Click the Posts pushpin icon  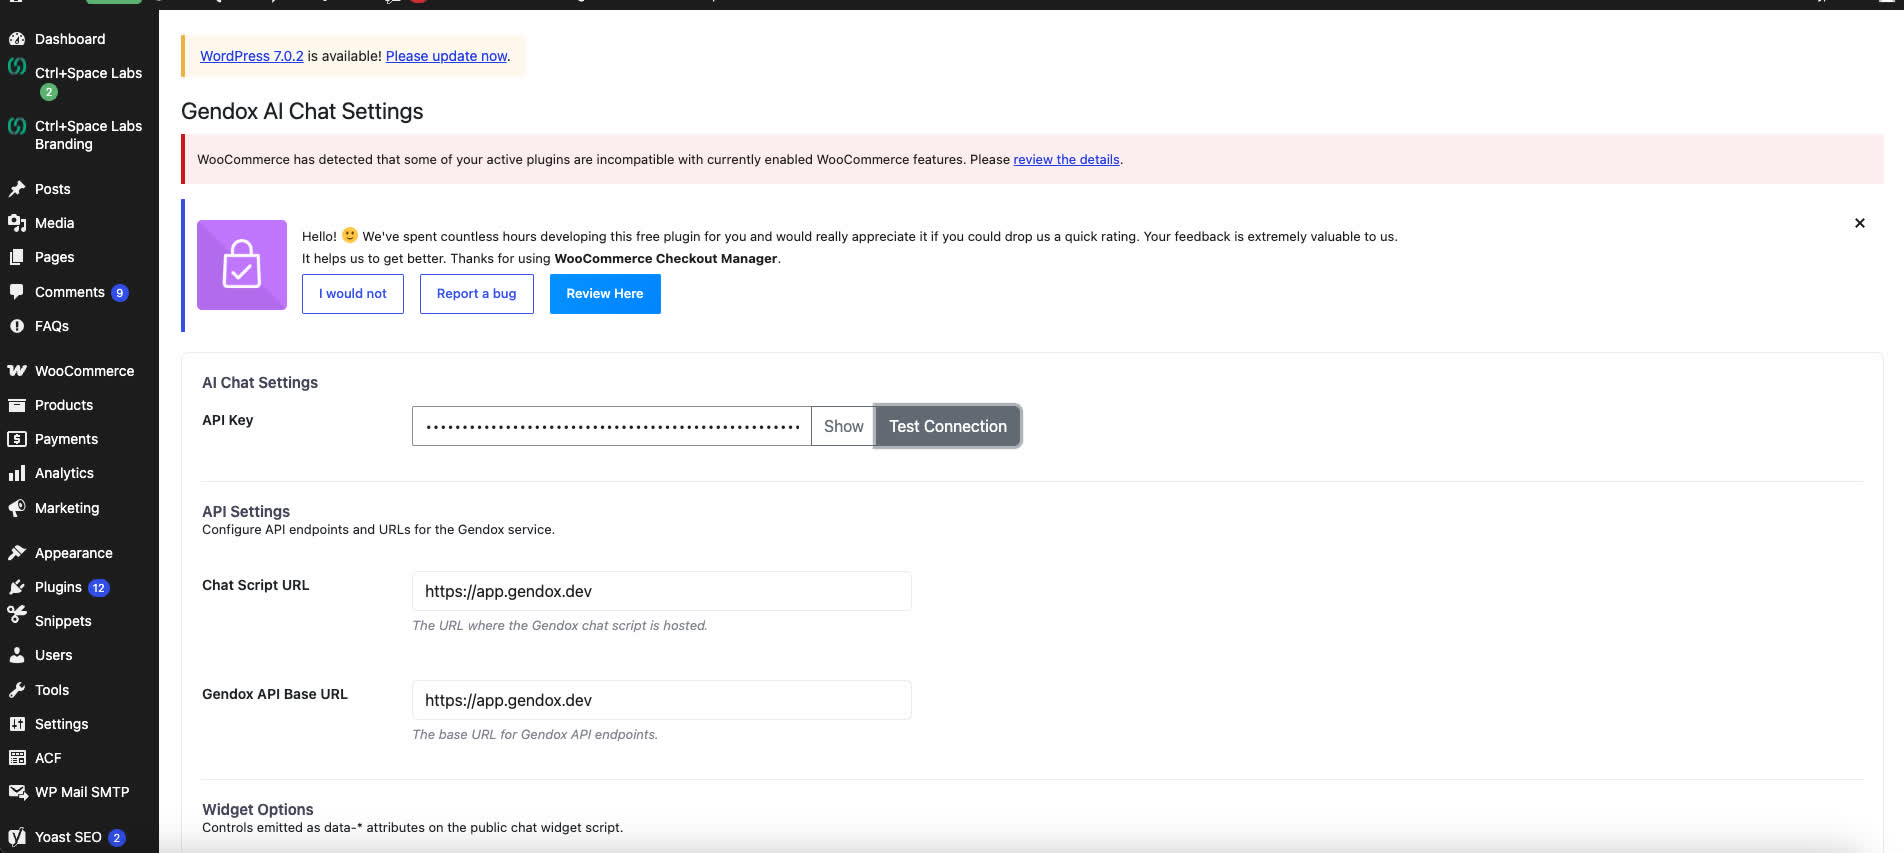pos(17,189)
